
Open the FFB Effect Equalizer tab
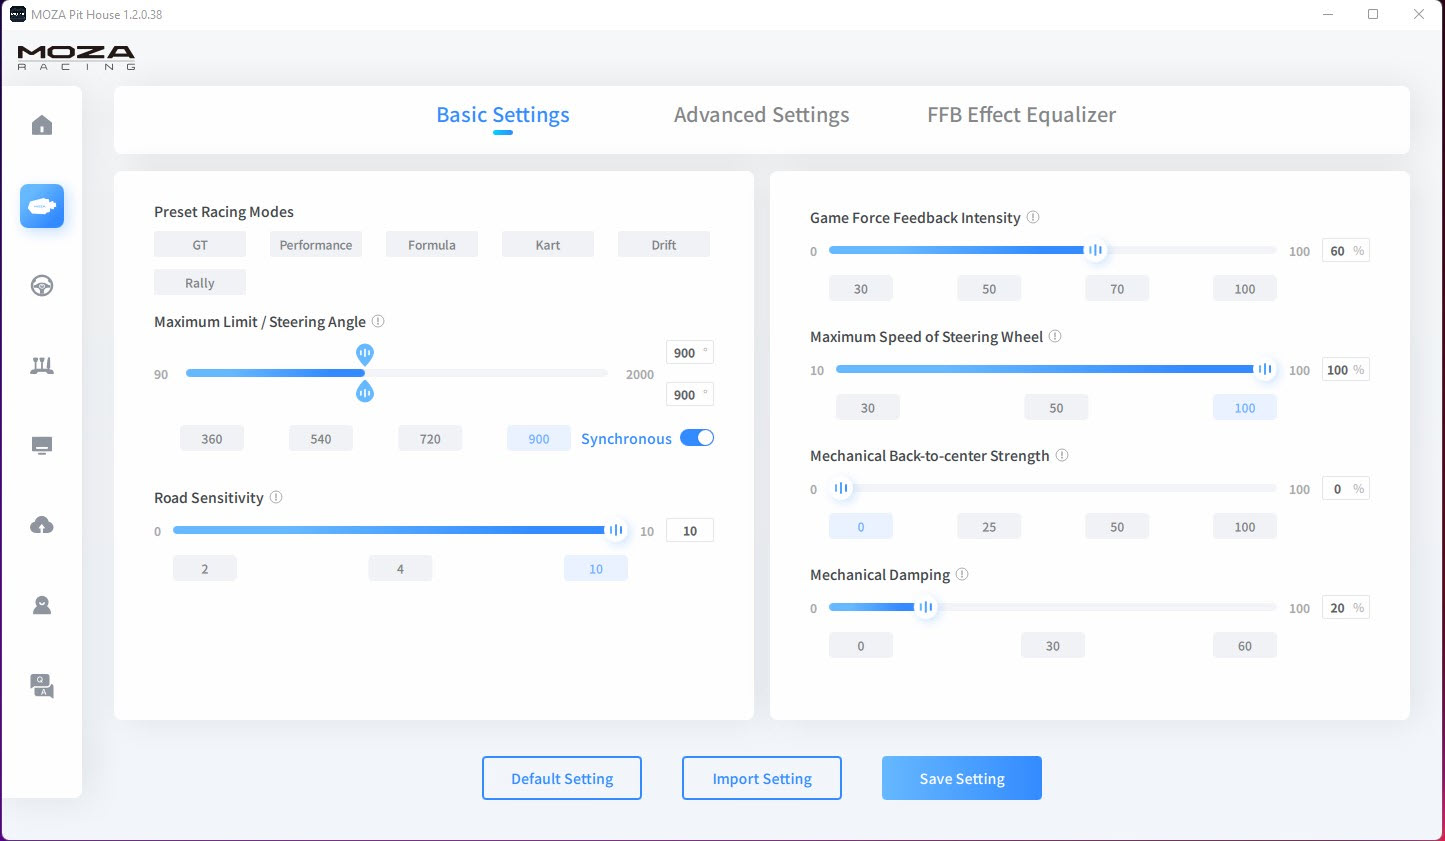1021,115
